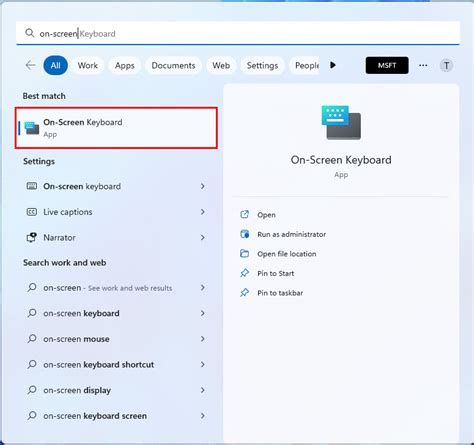
Task: Click the Narrator icon
Action: click(x=32, y=237)
